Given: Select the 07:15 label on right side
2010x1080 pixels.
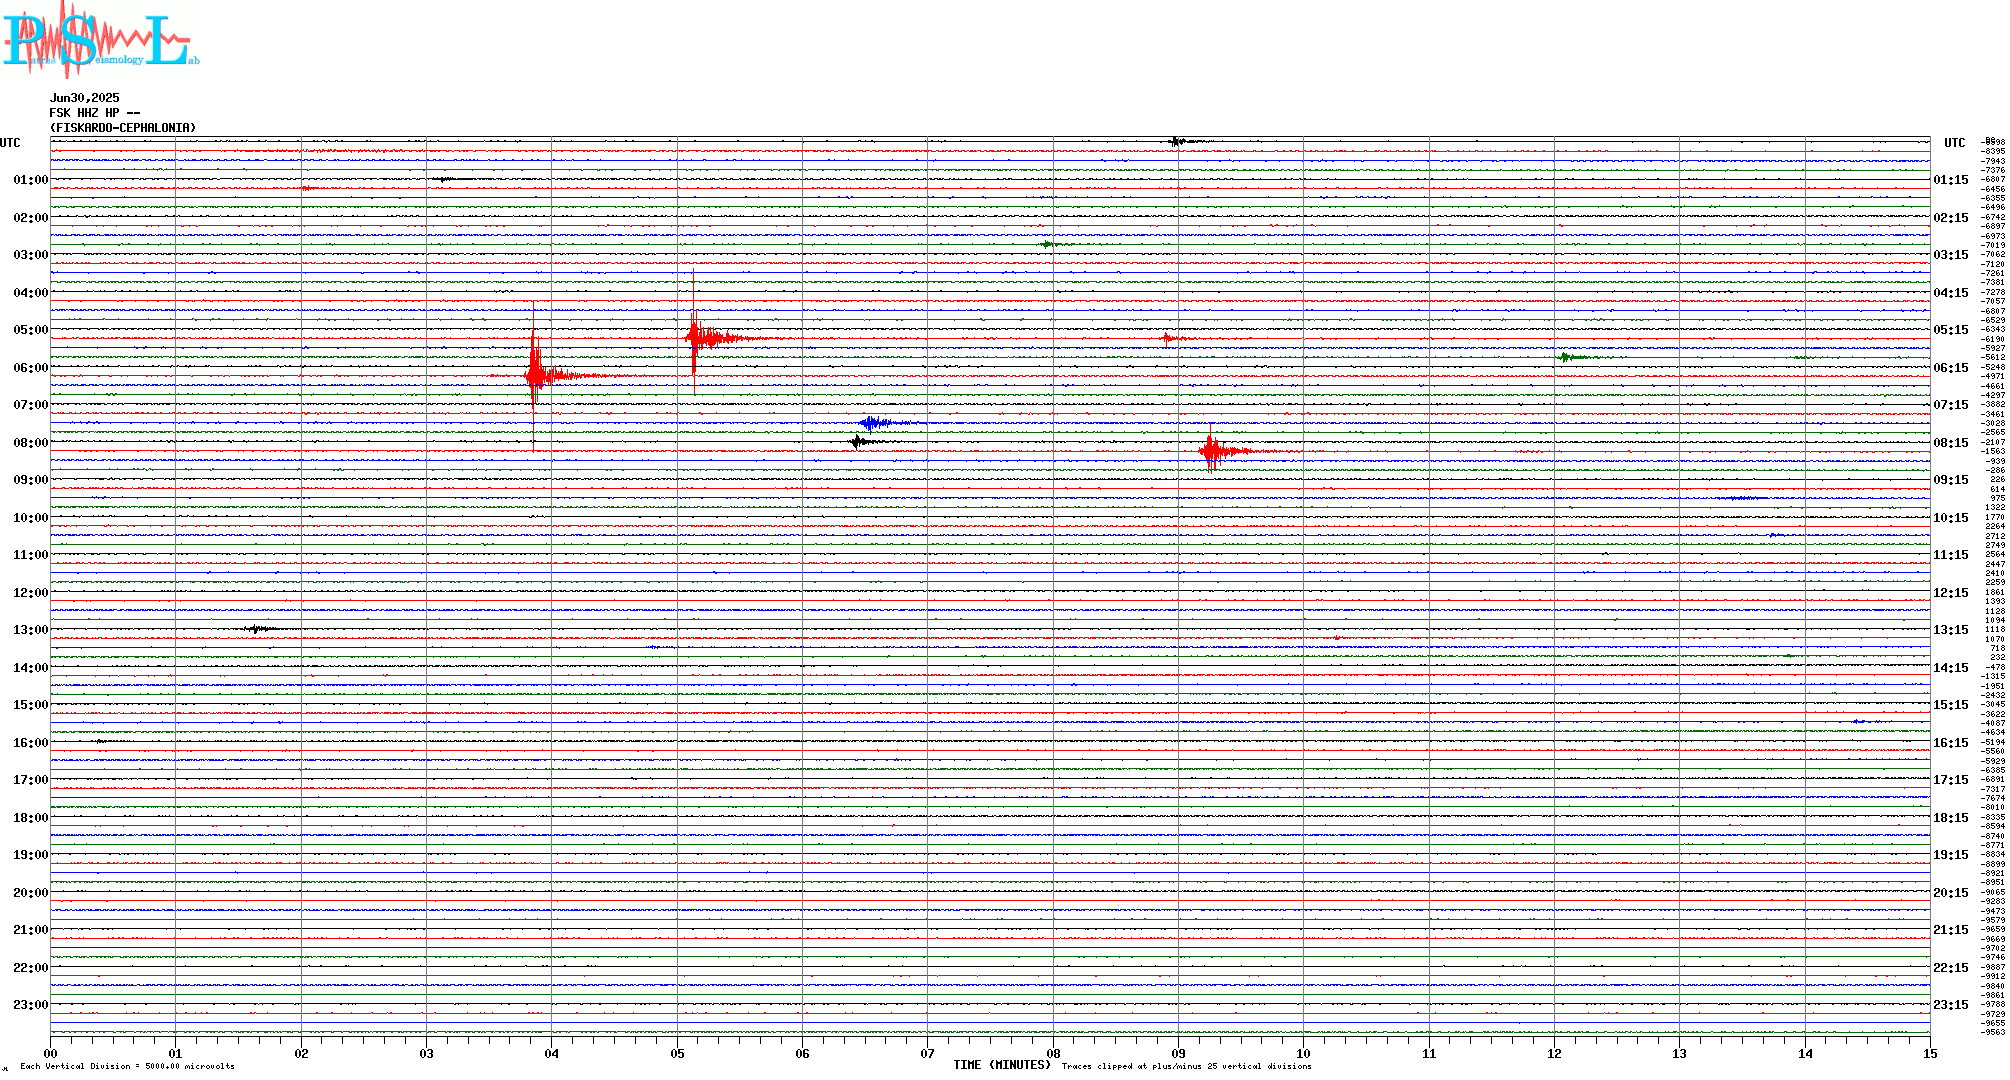Looking at the screenshot, I should 1951,405.
